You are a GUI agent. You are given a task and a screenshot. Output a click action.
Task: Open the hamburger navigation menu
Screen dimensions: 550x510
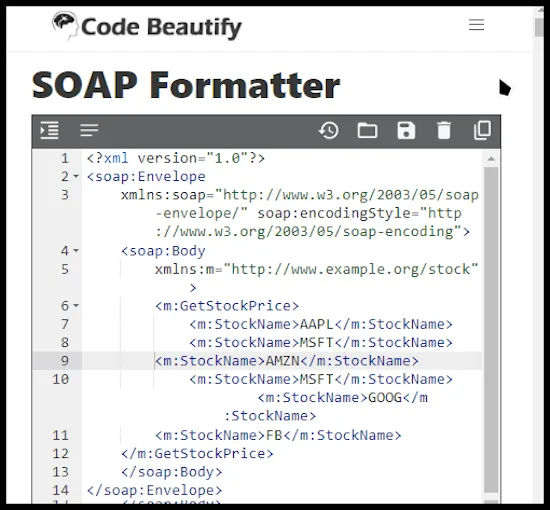point(476,25)
